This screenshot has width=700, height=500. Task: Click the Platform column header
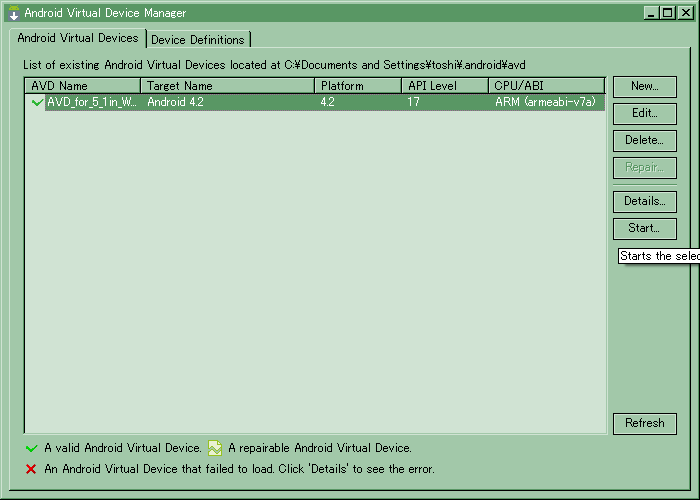tap(358, 86)
